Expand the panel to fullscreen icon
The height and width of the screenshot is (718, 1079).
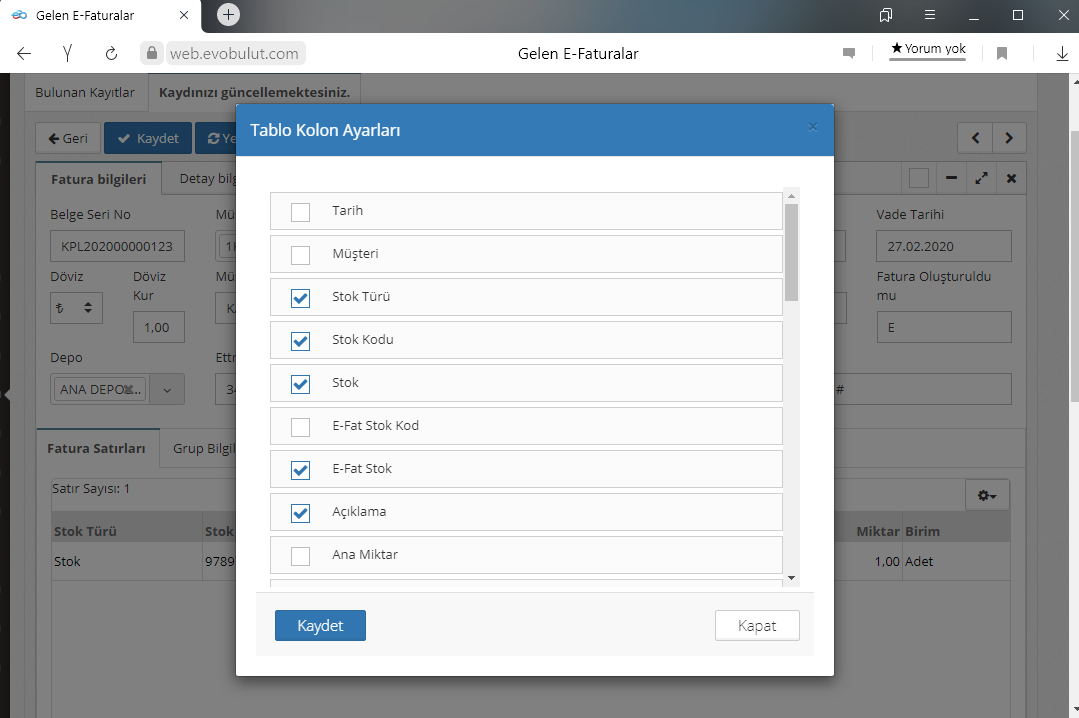coord(981,178)
